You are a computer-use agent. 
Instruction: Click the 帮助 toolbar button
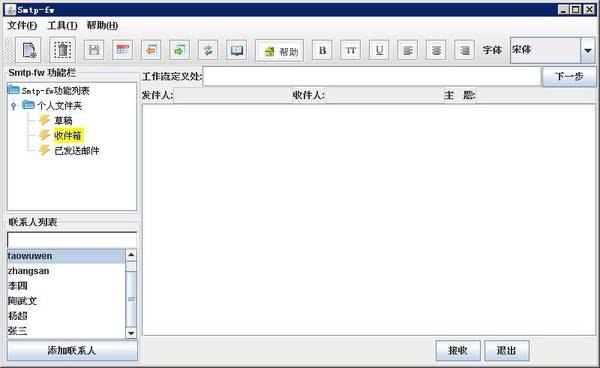click(280, 50)
